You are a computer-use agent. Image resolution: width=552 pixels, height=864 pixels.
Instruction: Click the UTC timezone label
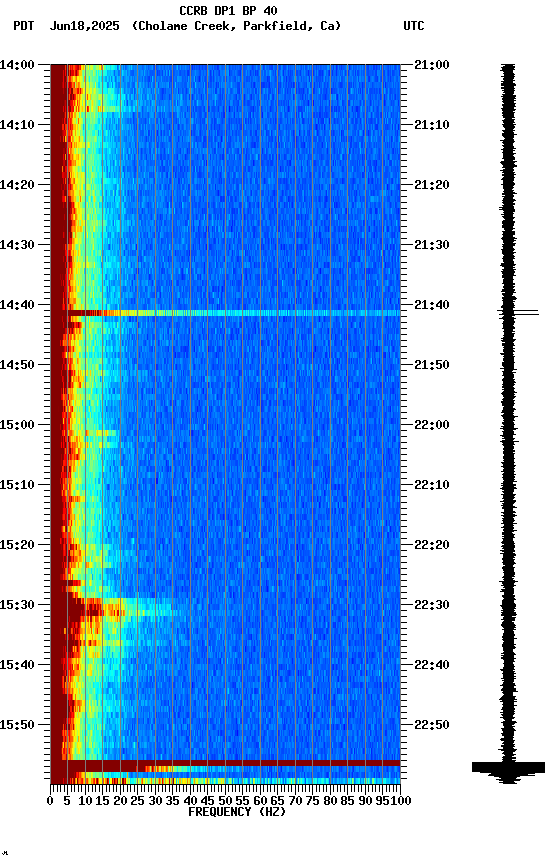[x=414, y=26]
